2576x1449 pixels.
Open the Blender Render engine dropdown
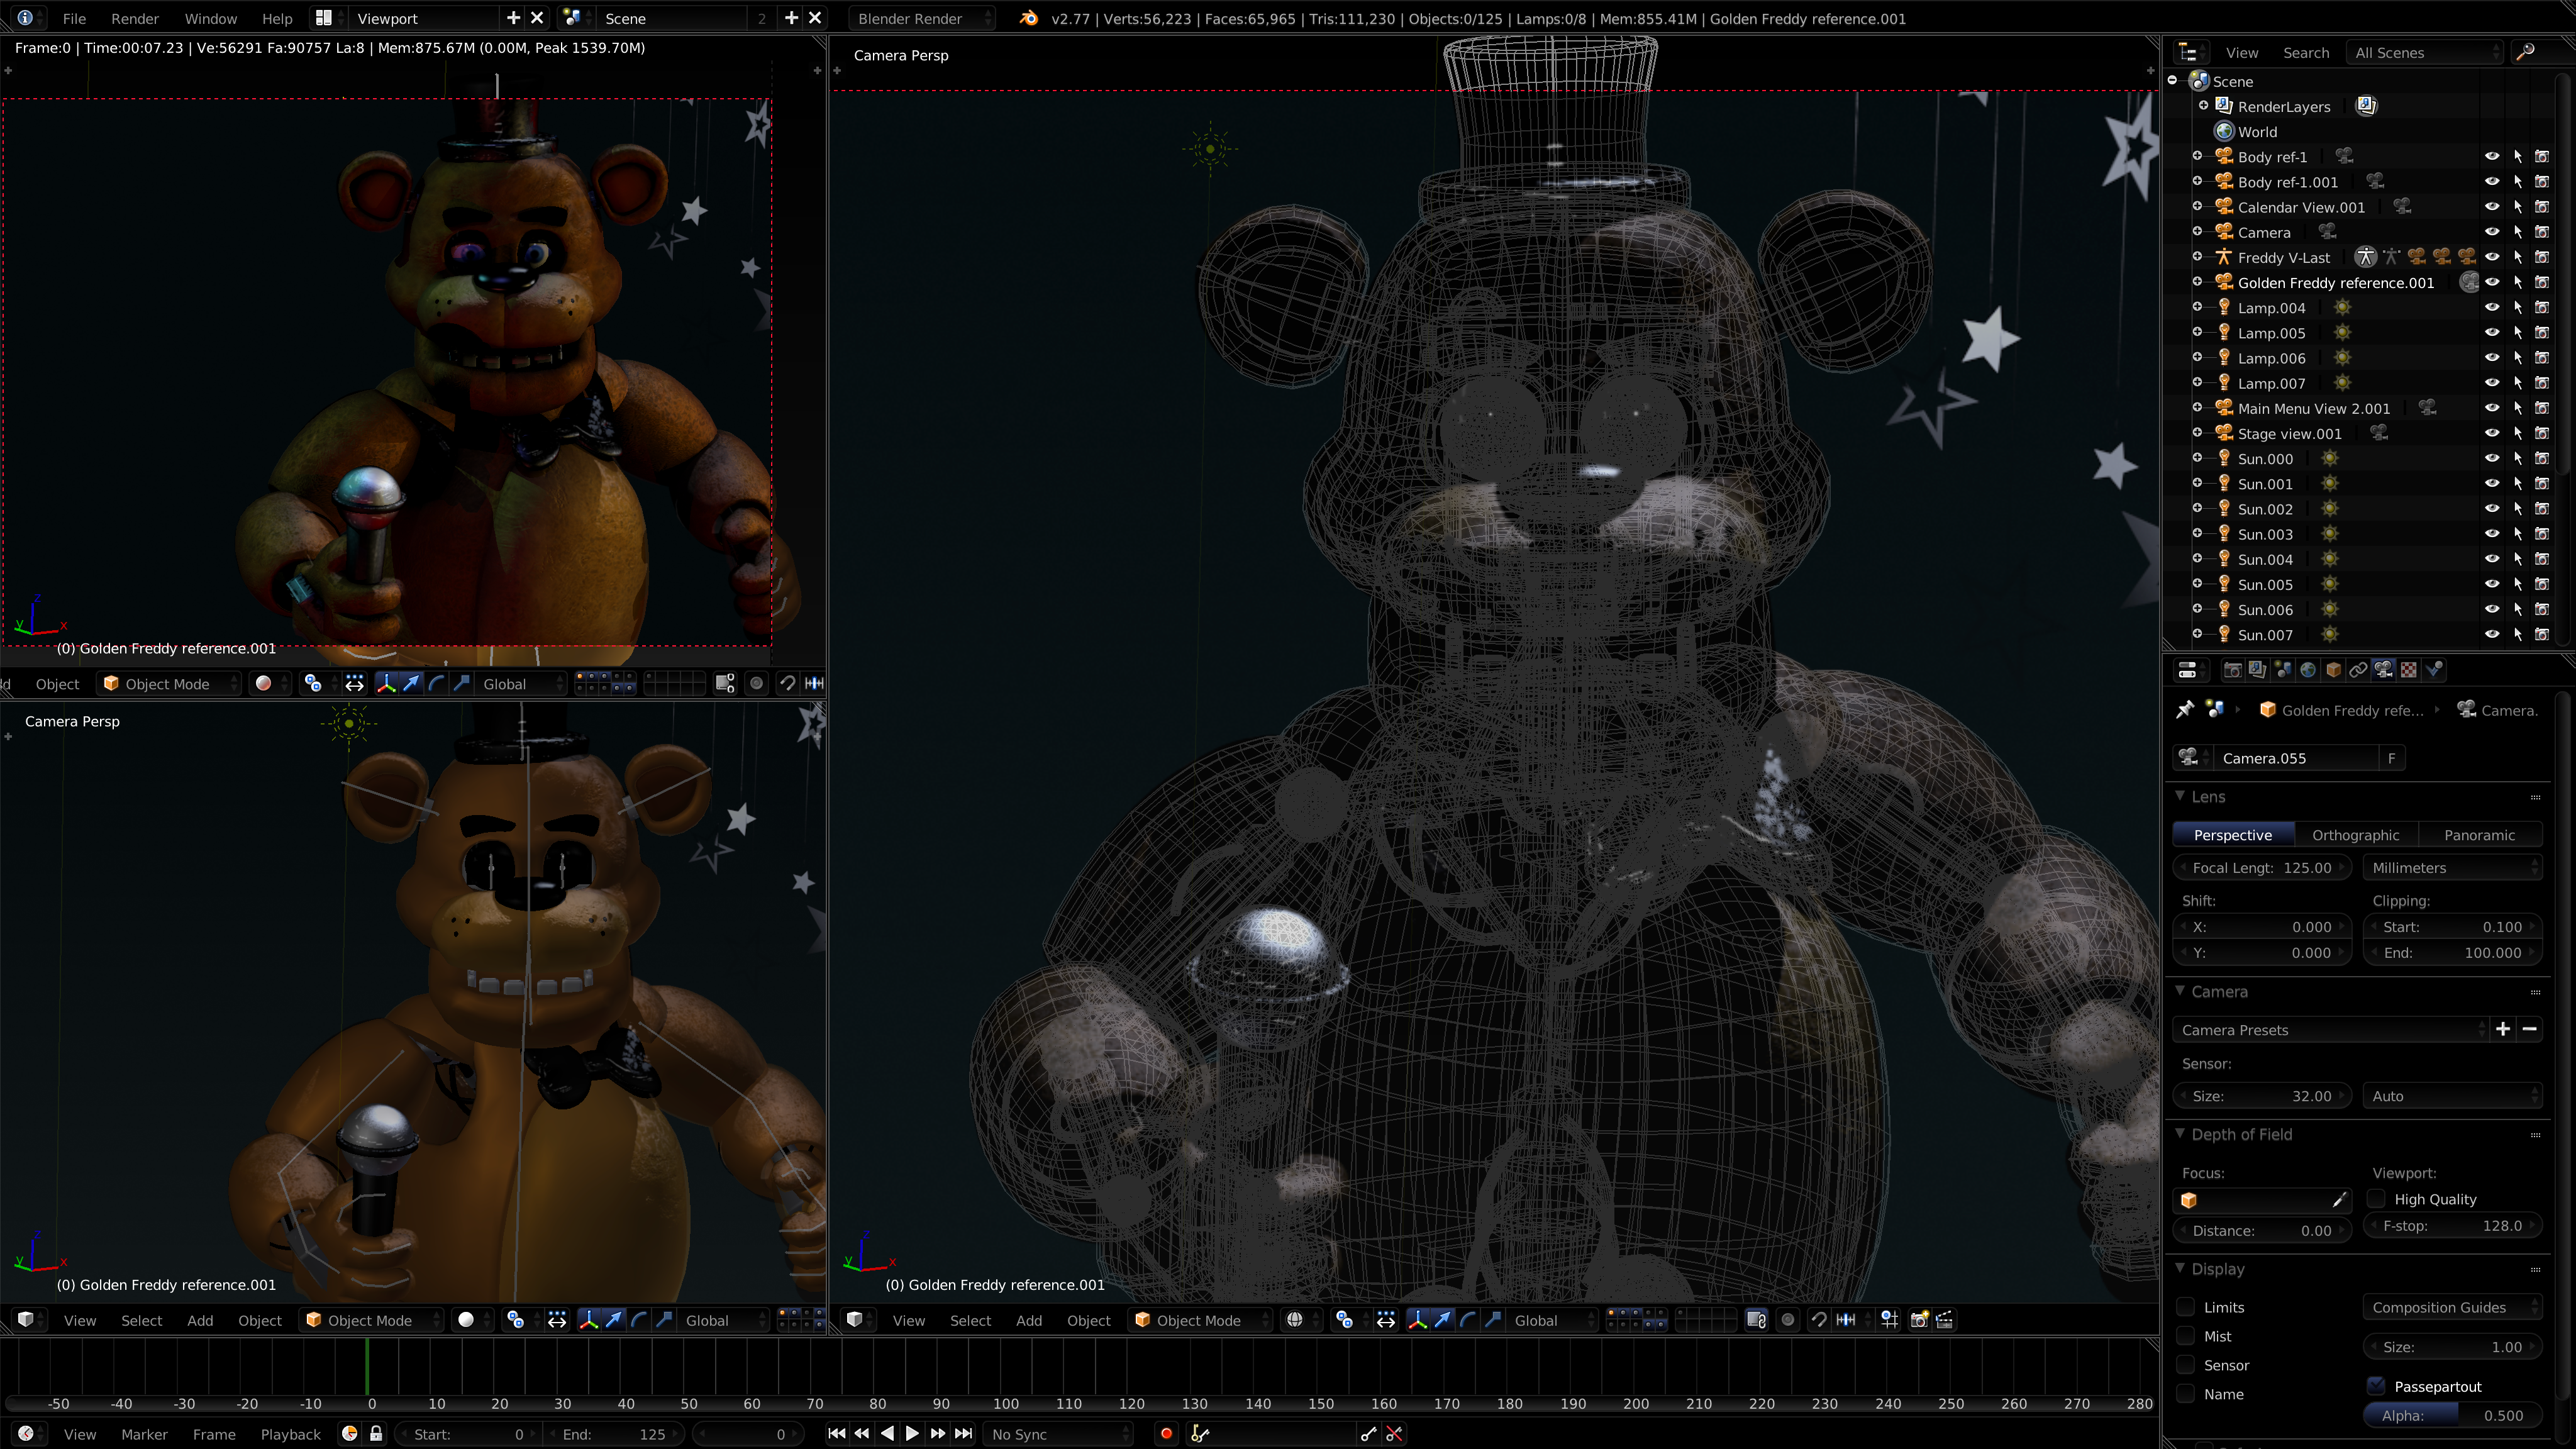[x=921, y=18]
